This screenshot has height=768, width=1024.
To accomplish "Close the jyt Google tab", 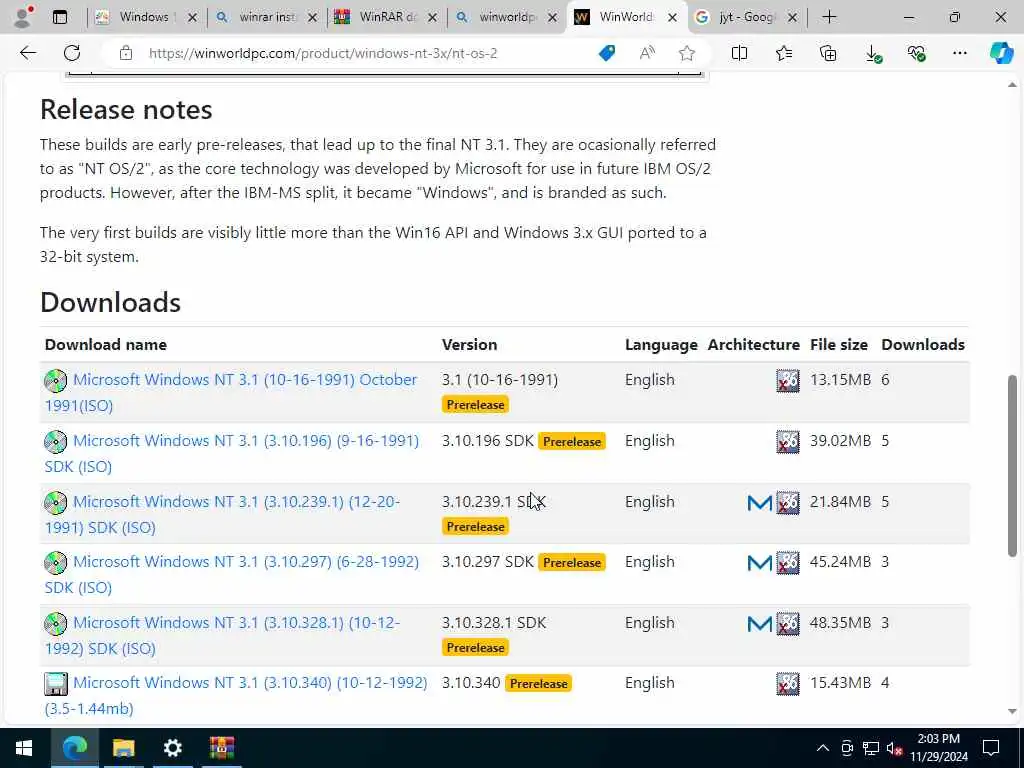I will (x=792, y=18).
